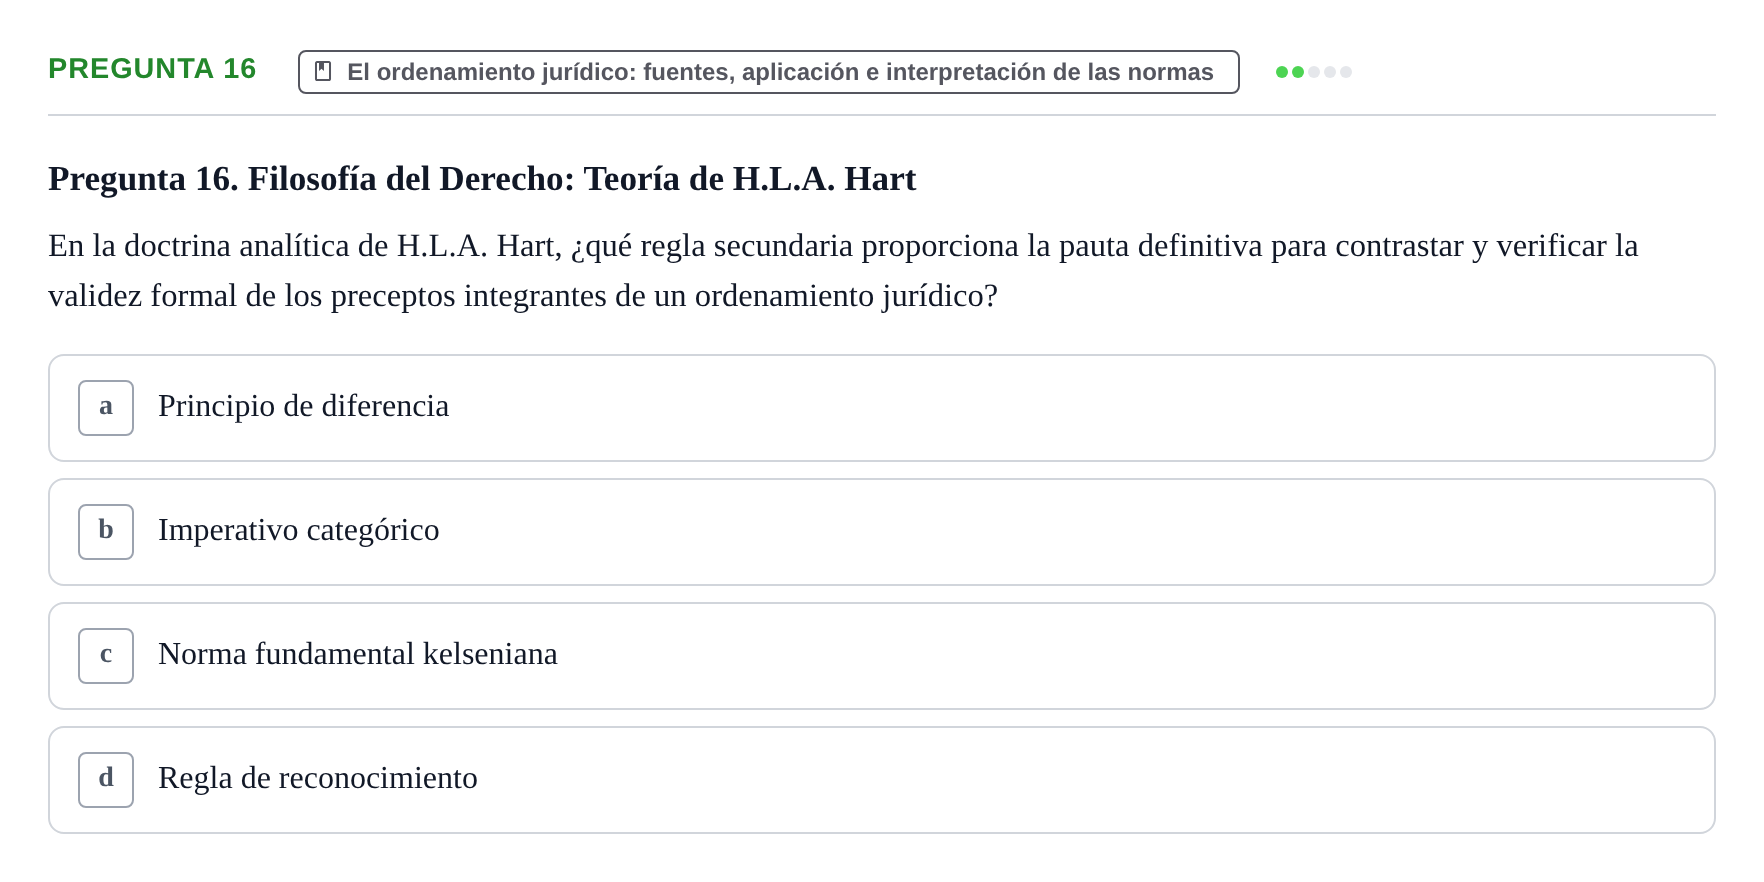Choose option 'Principio de diferencia'

pos(881,408)
